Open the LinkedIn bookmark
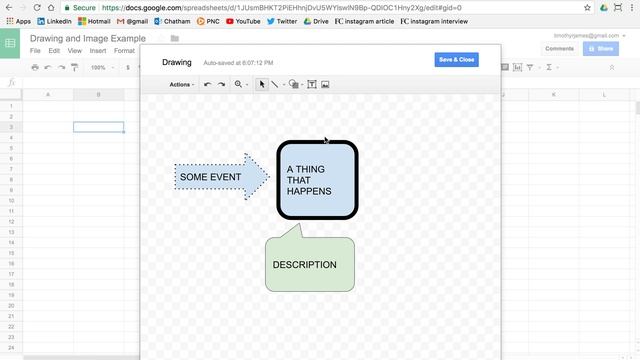 (54, 21)
